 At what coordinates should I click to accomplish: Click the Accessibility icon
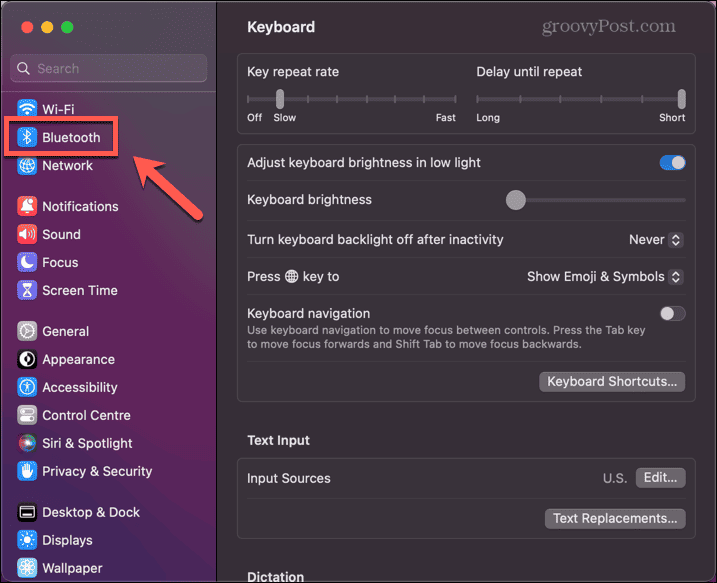(27, 387)
